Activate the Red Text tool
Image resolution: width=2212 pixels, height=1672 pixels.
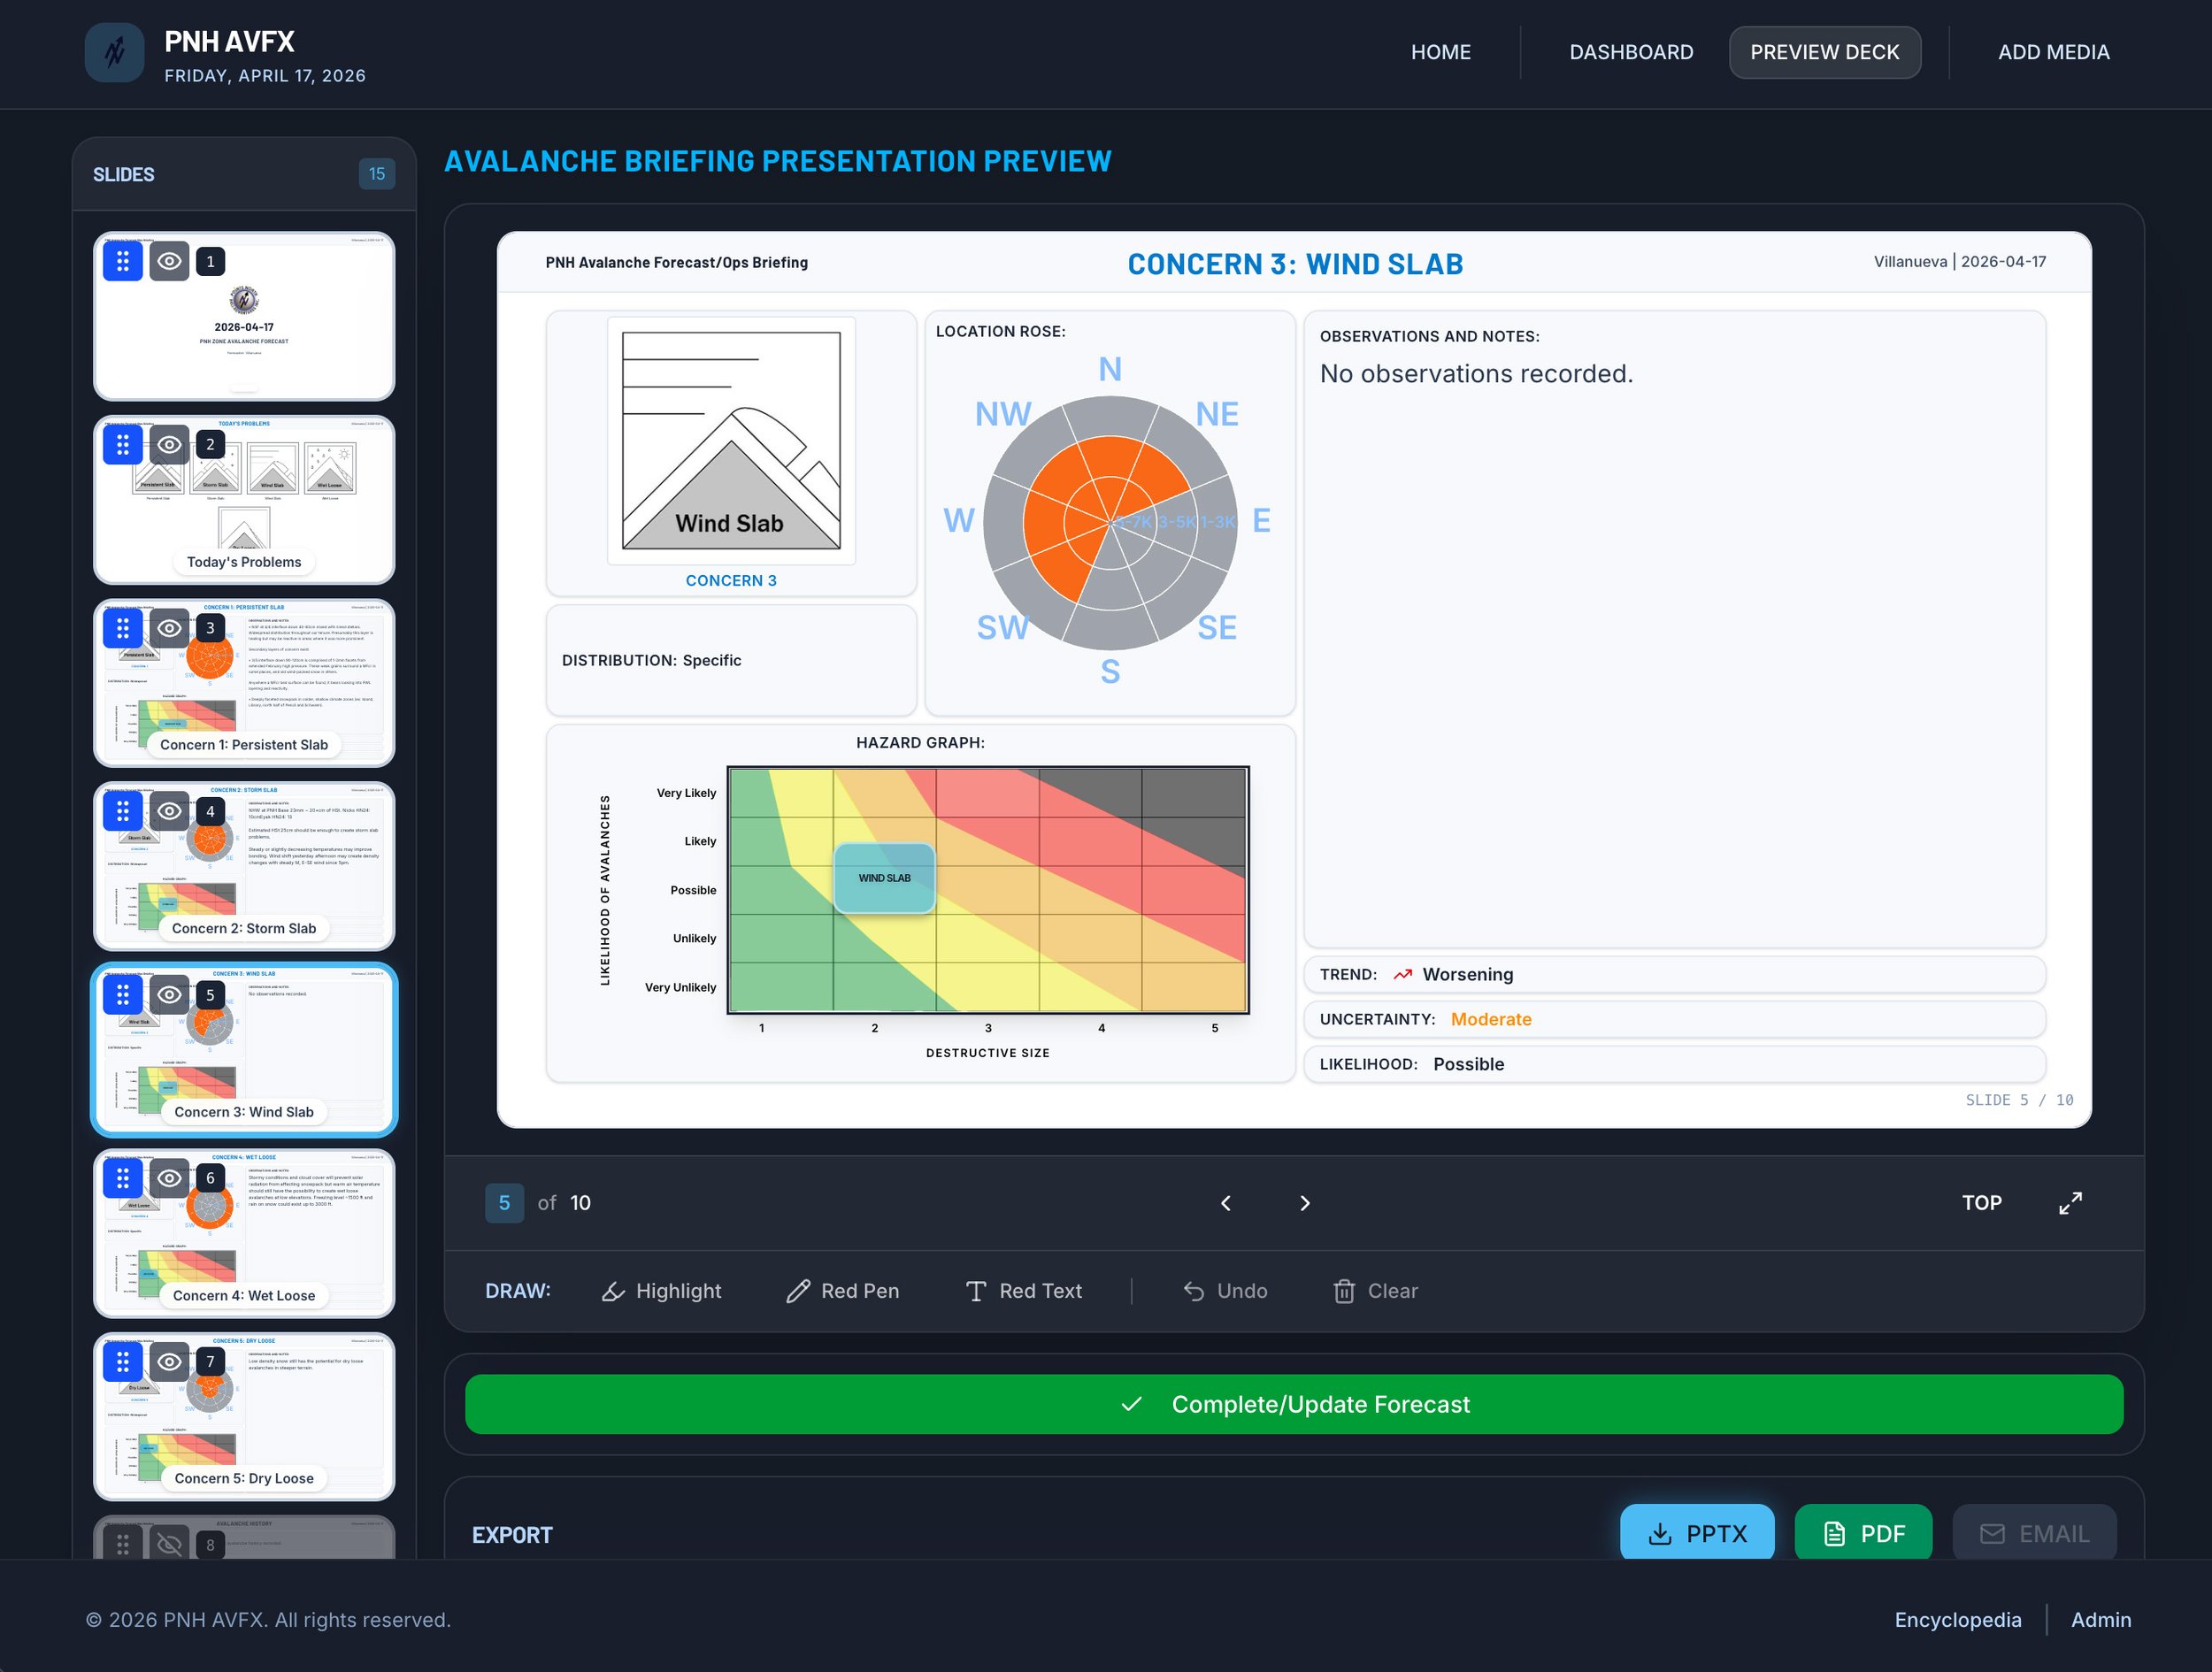pos(1024,1291)
